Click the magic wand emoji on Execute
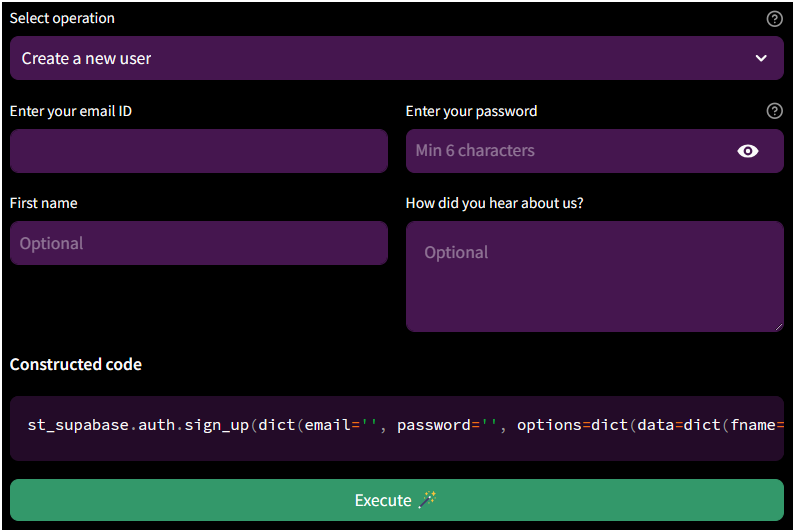This screenshot has width=795, height=532. point(428,500)
